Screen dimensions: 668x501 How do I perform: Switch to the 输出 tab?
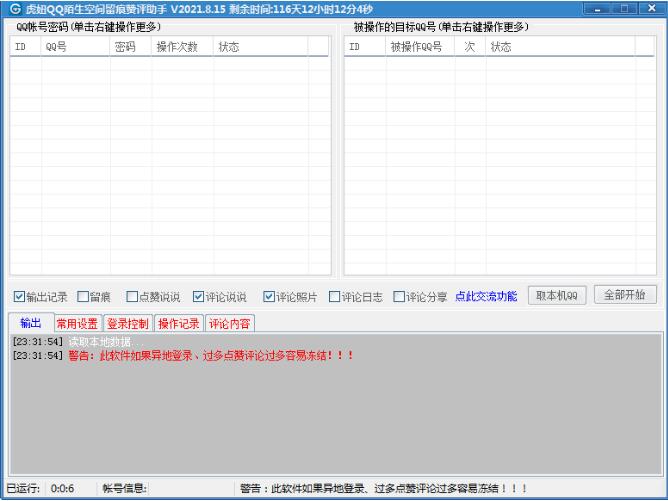(x=31, y=323)
